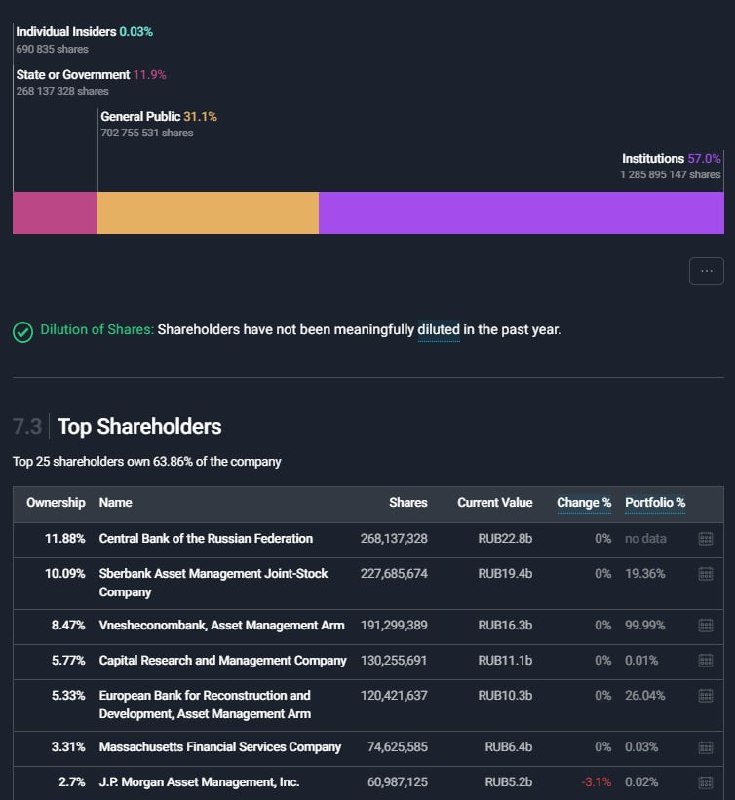Open table icon in Massachusetts Financial Services row
The image size is (735, 800).
click(x=705, y=747)
